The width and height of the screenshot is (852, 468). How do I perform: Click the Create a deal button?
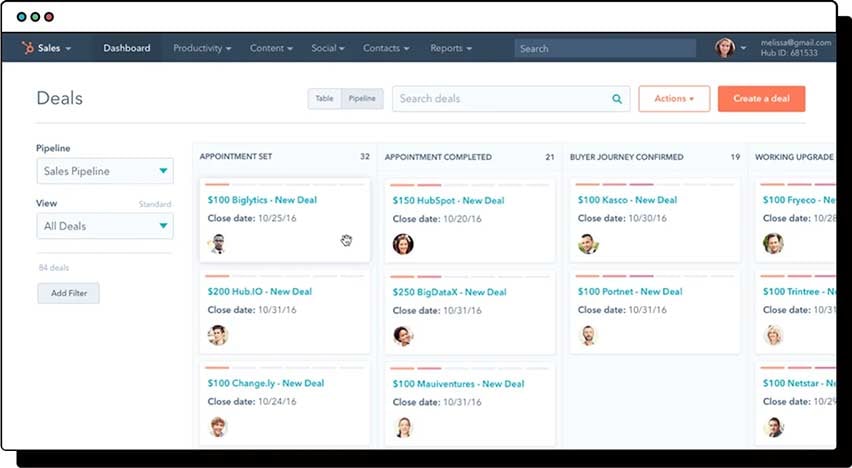click(x=761, y=99)
